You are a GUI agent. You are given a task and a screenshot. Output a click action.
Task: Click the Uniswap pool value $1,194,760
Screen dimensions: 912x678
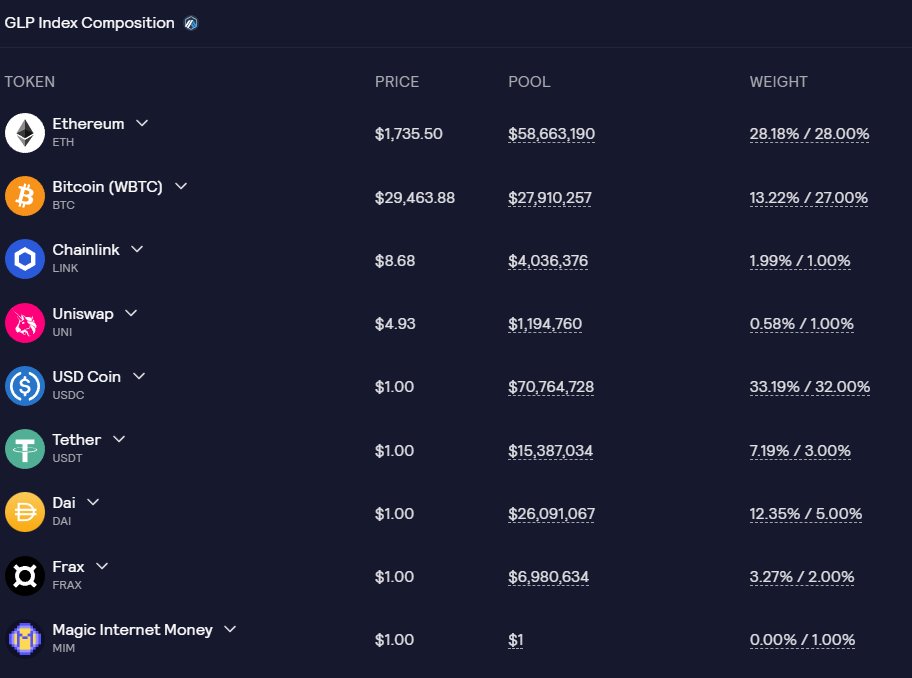[545, 324]
